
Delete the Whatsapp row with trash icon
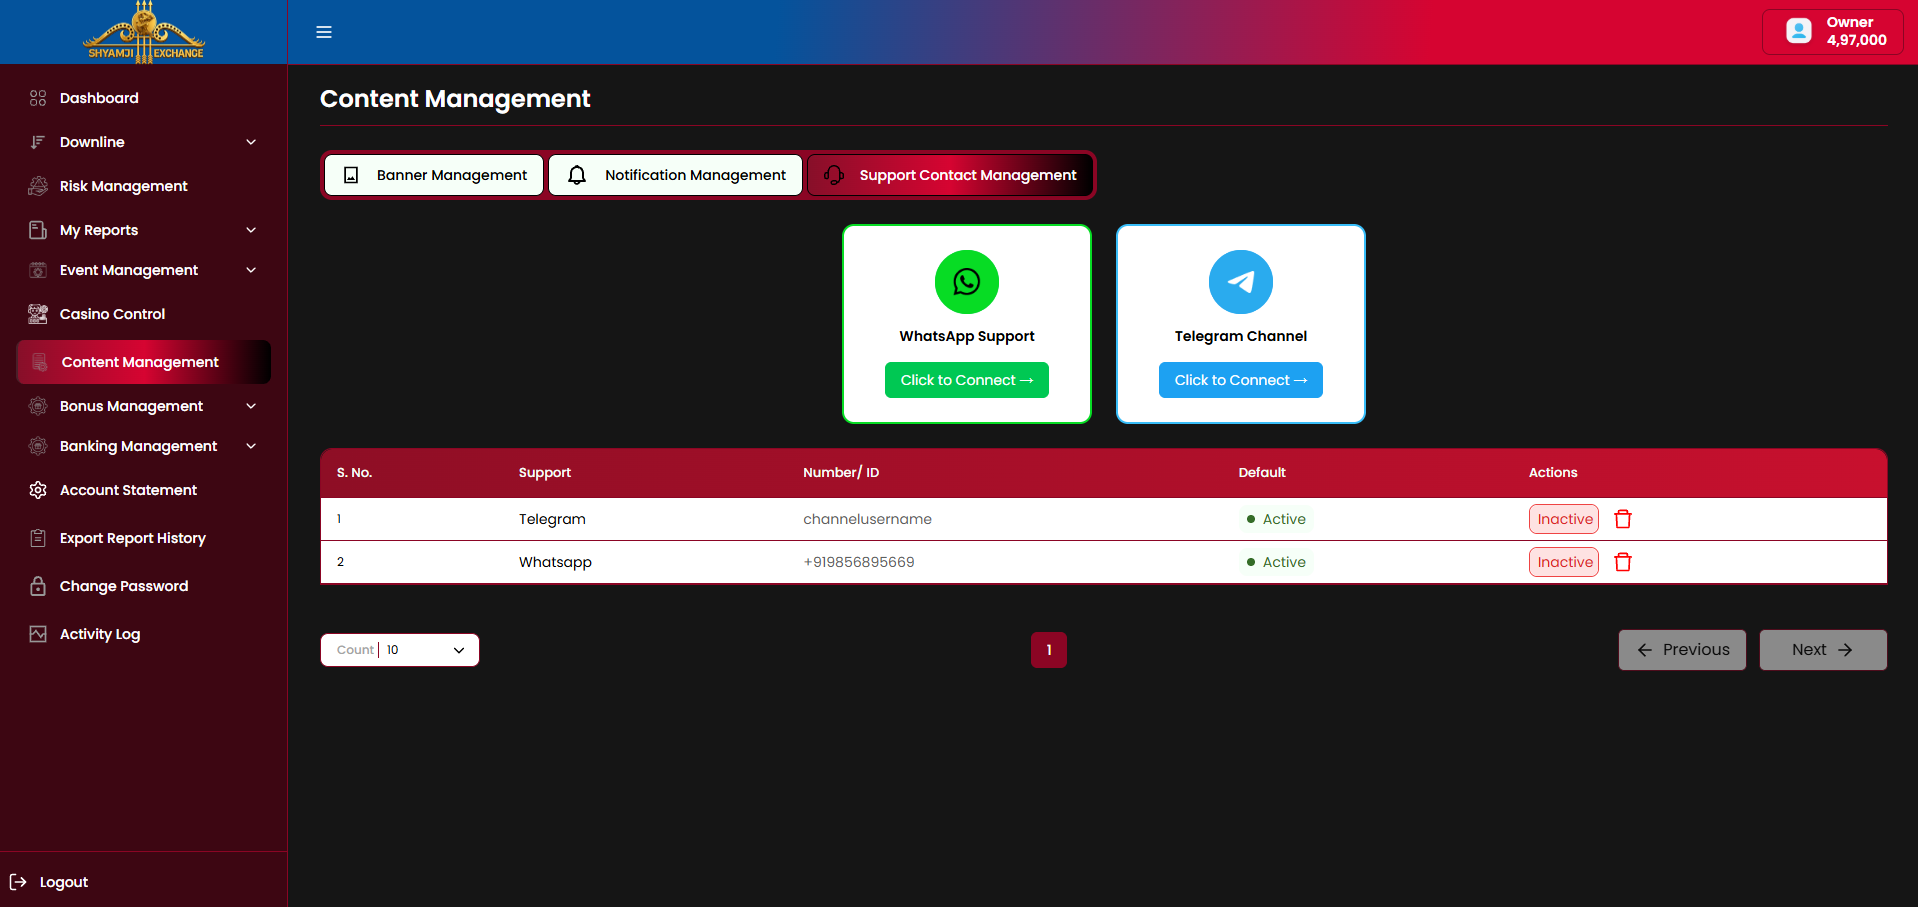tap(1623, 562)
